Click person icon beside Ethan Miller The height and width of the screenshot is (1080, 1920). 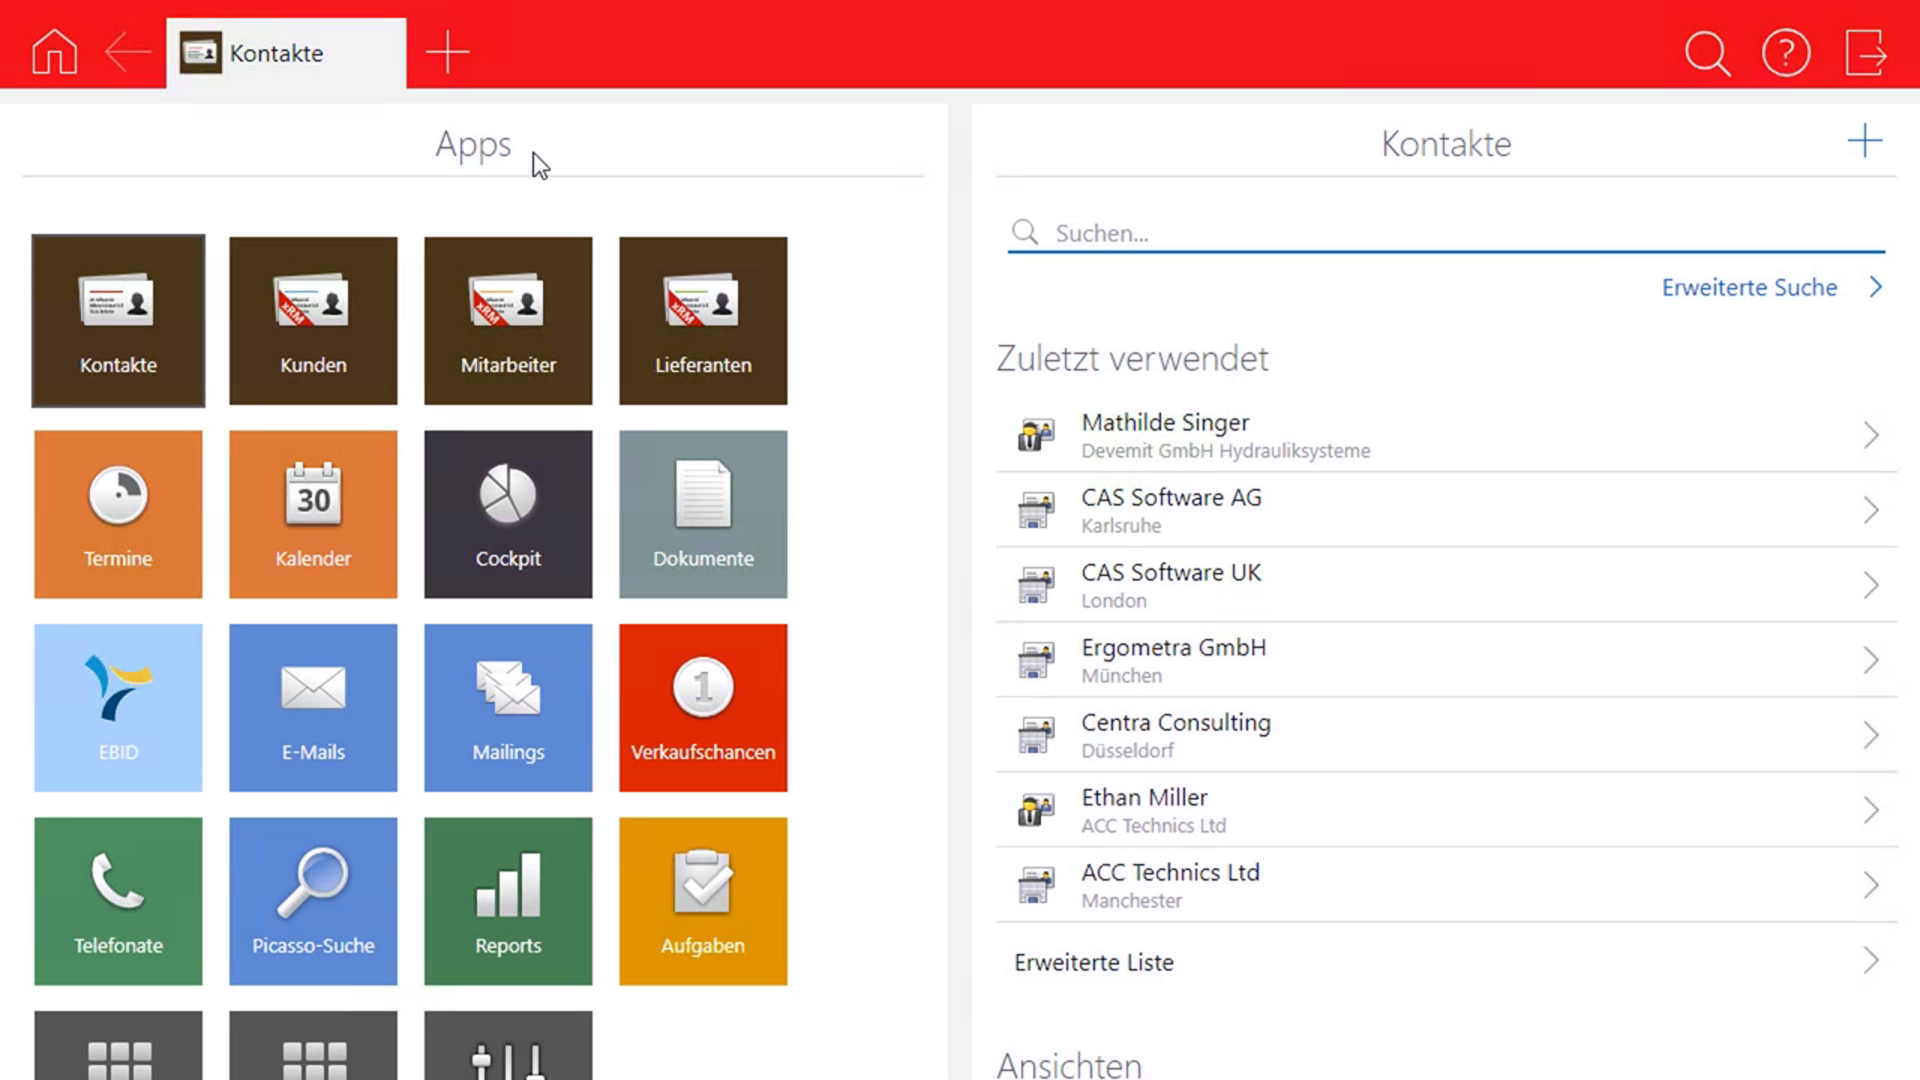(1036, 810)
